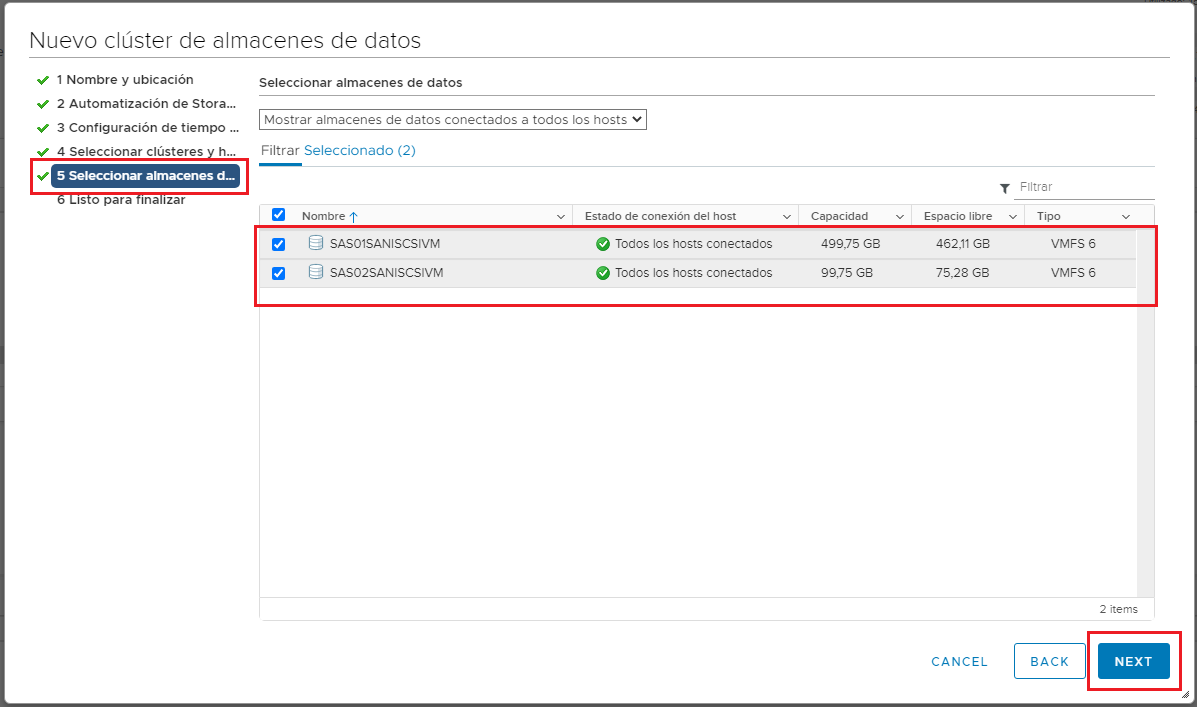Uncheck the SAS02SANISCSIVM datastore row
The width and height of the screenshot is (1197, 707).
pos(278,271)
